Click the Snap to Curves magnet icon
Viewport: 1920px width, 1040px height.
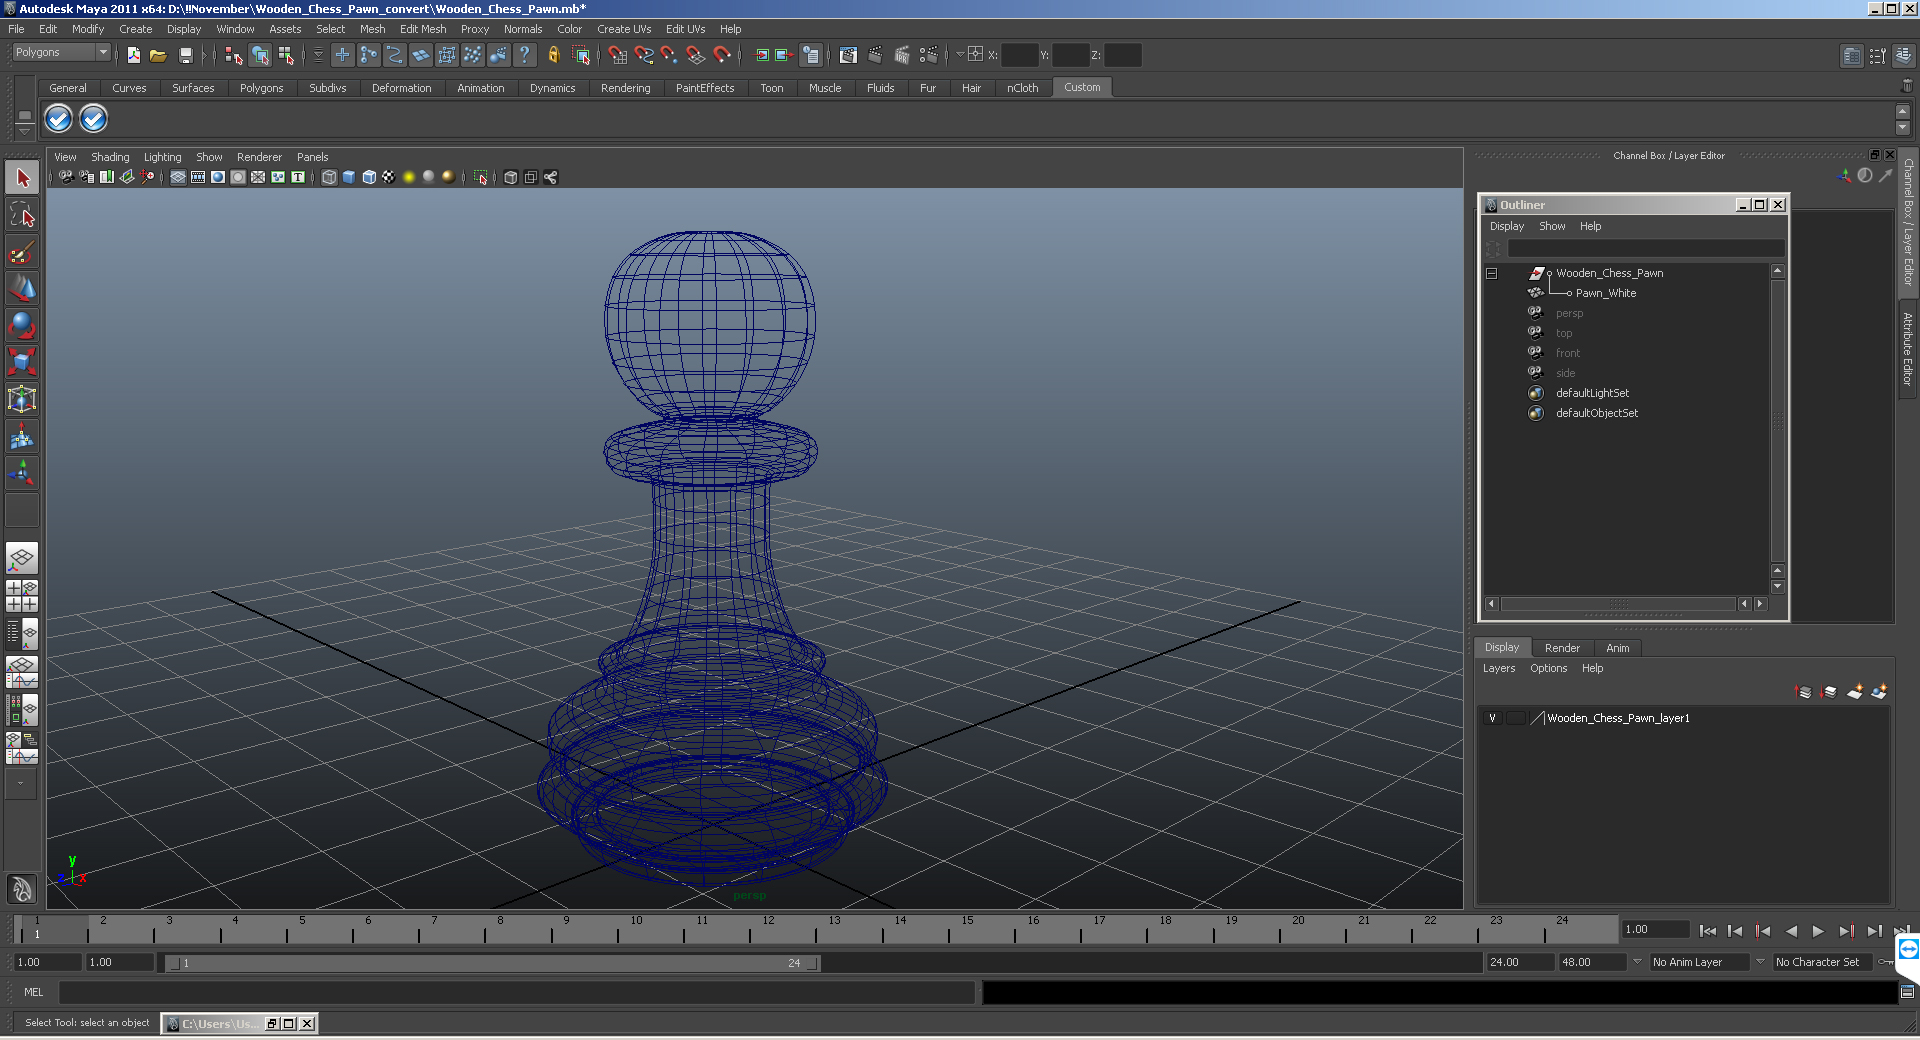(x=644, y=55)
